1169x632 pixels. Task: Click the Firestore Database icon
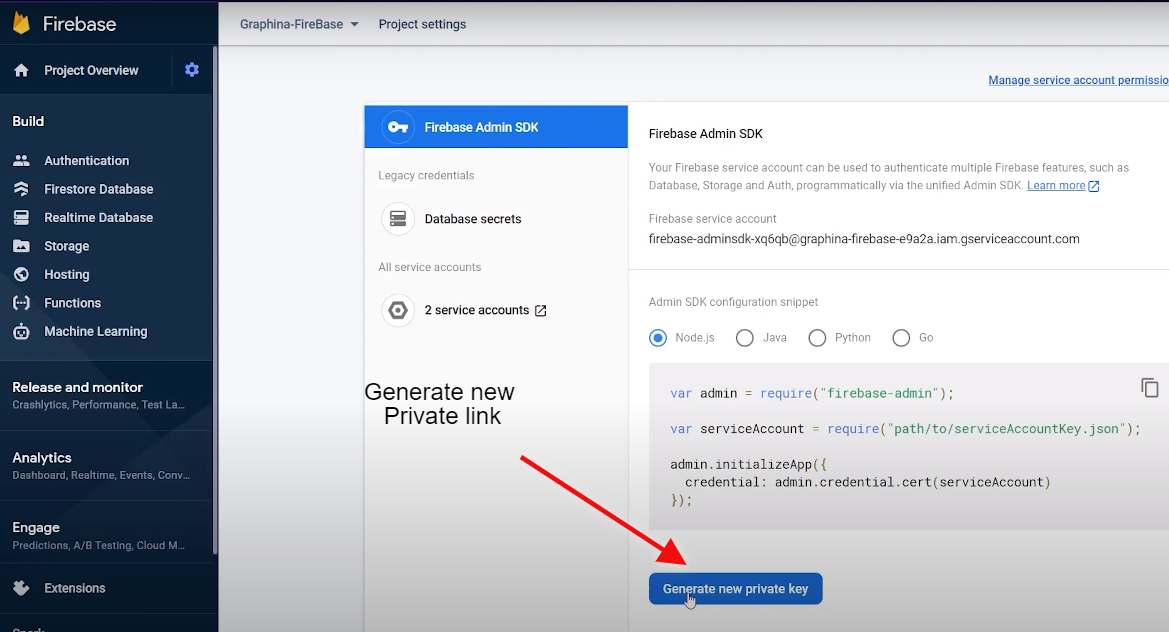tap(22, 189)
